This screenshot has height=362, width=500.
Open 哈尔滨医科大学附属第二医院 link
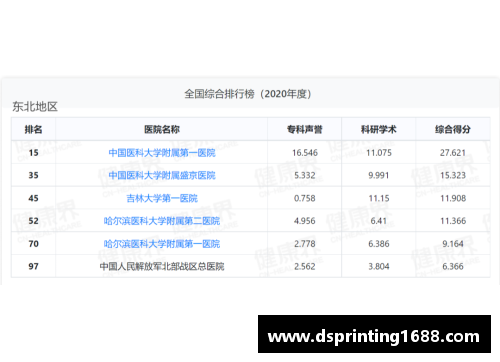162,221
